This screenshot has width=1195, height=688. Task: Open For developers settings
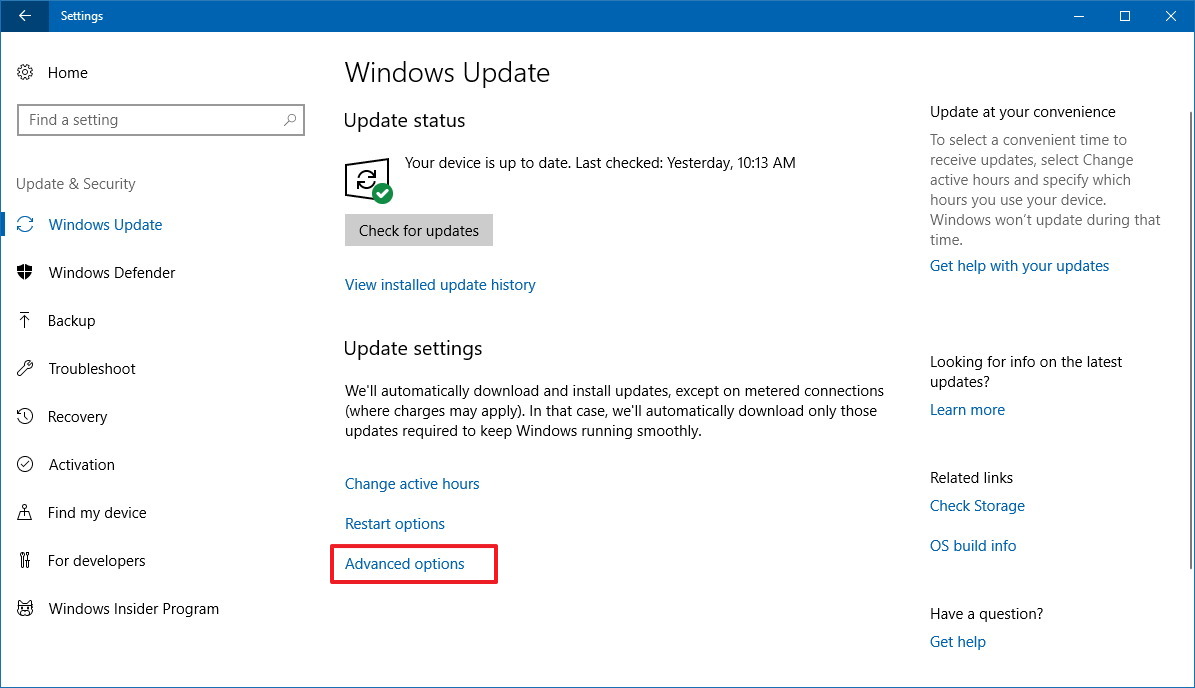click(x=94, y=560)
